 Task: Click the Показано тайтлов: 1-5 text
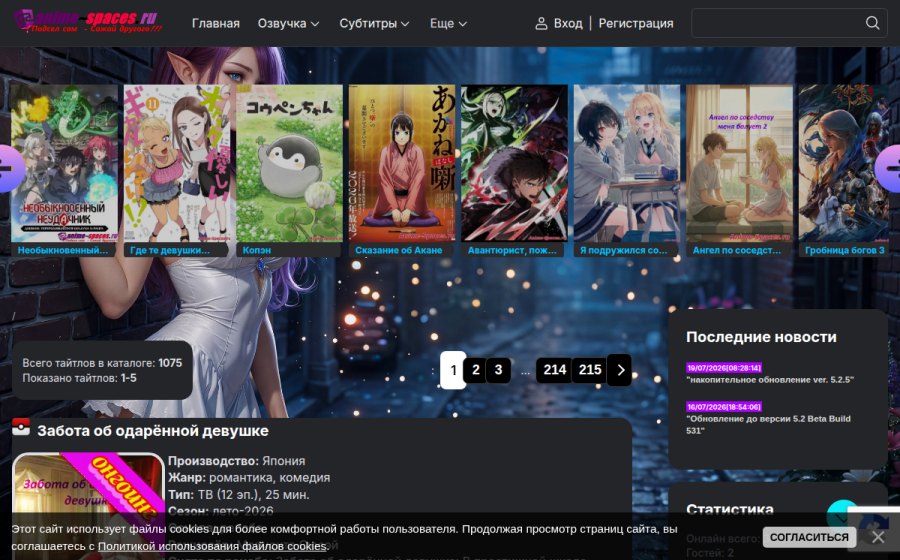[79, 378]
